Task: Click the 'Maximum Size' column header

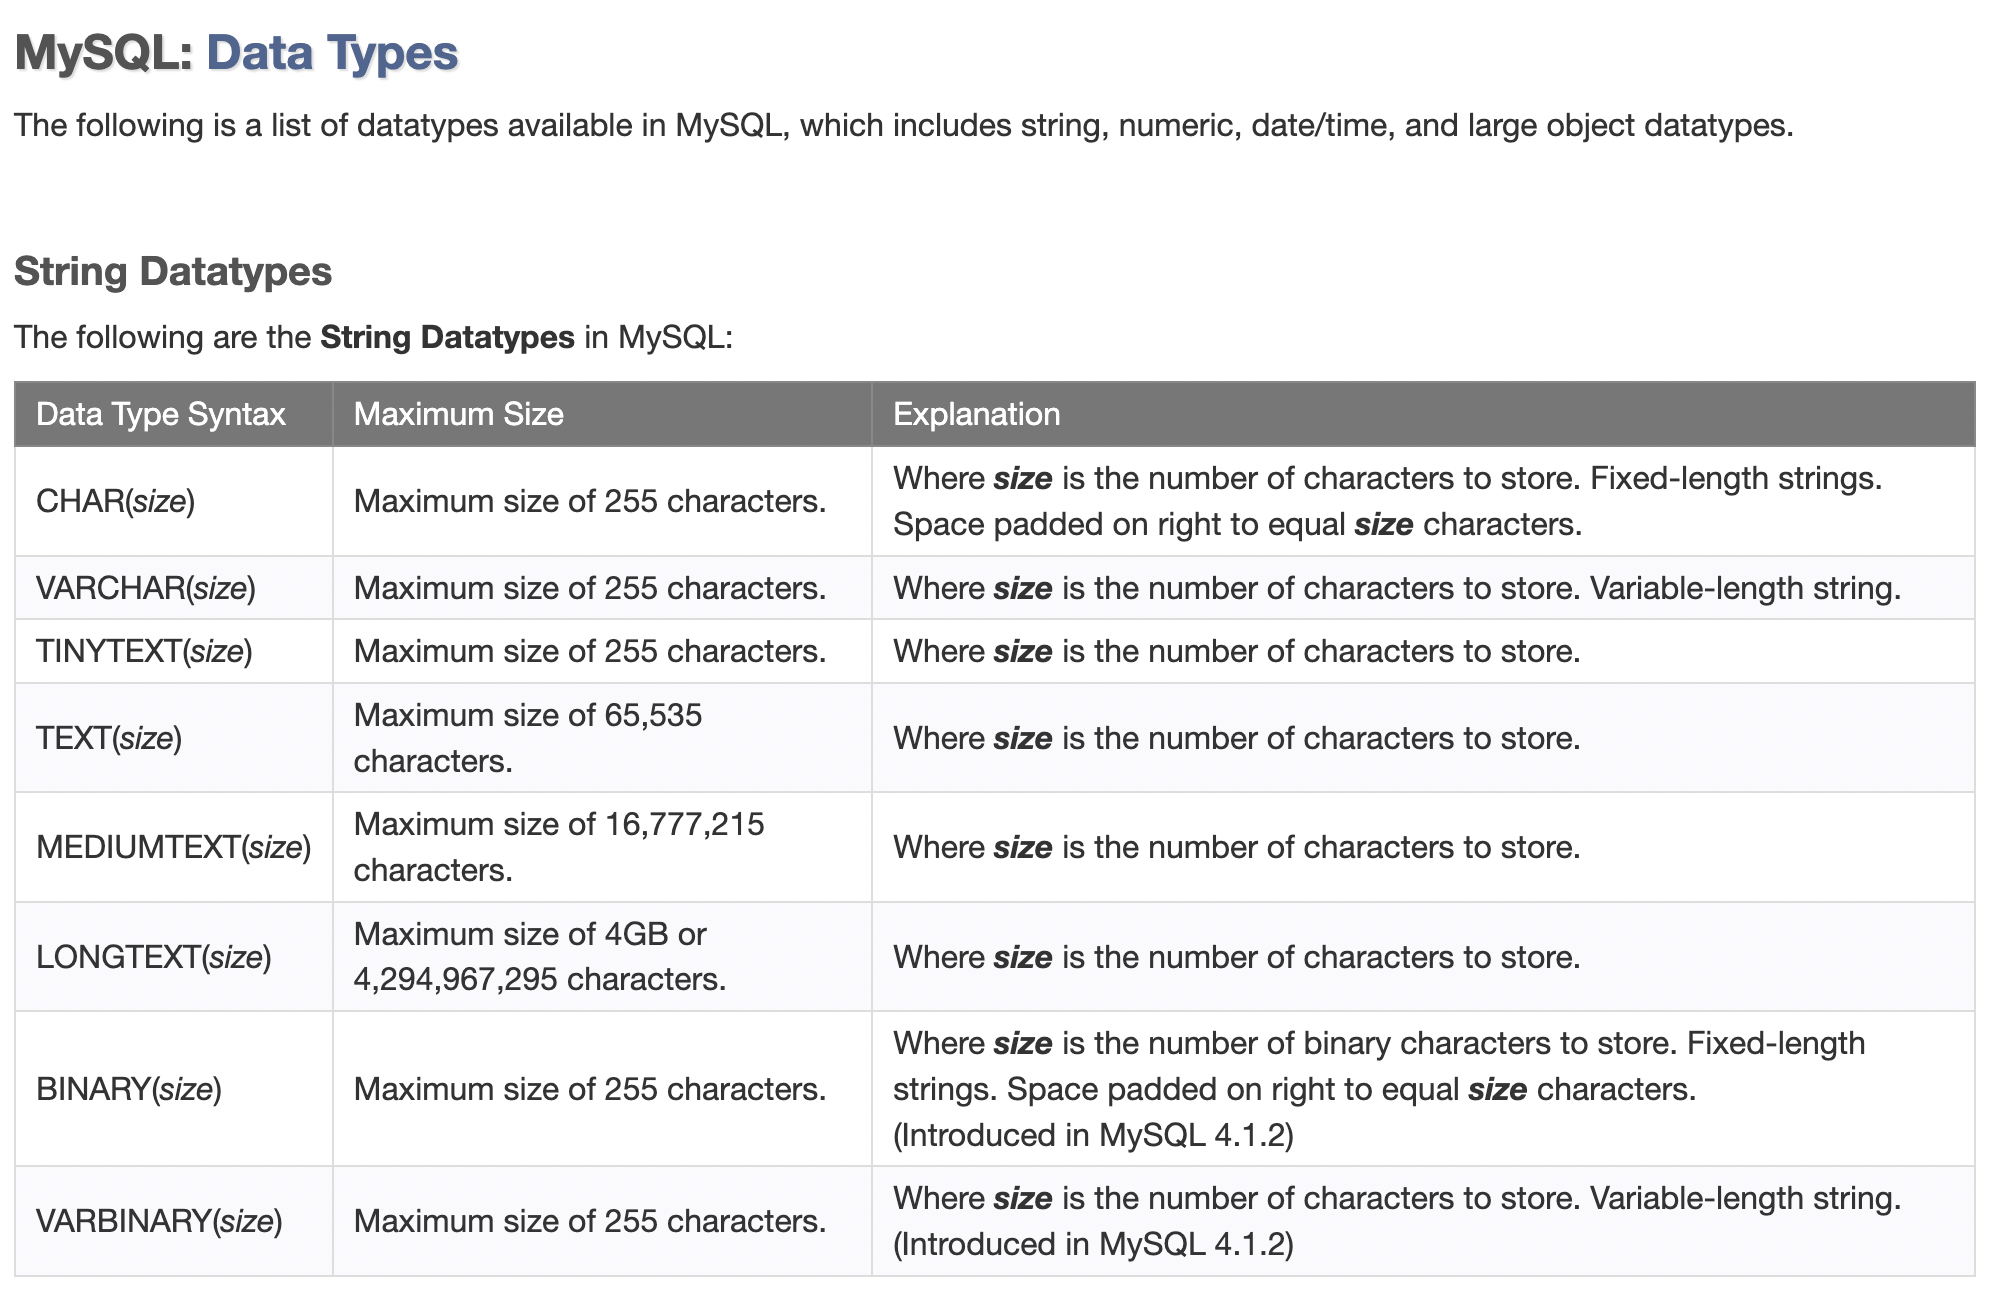Action: [x=602, y=414]
